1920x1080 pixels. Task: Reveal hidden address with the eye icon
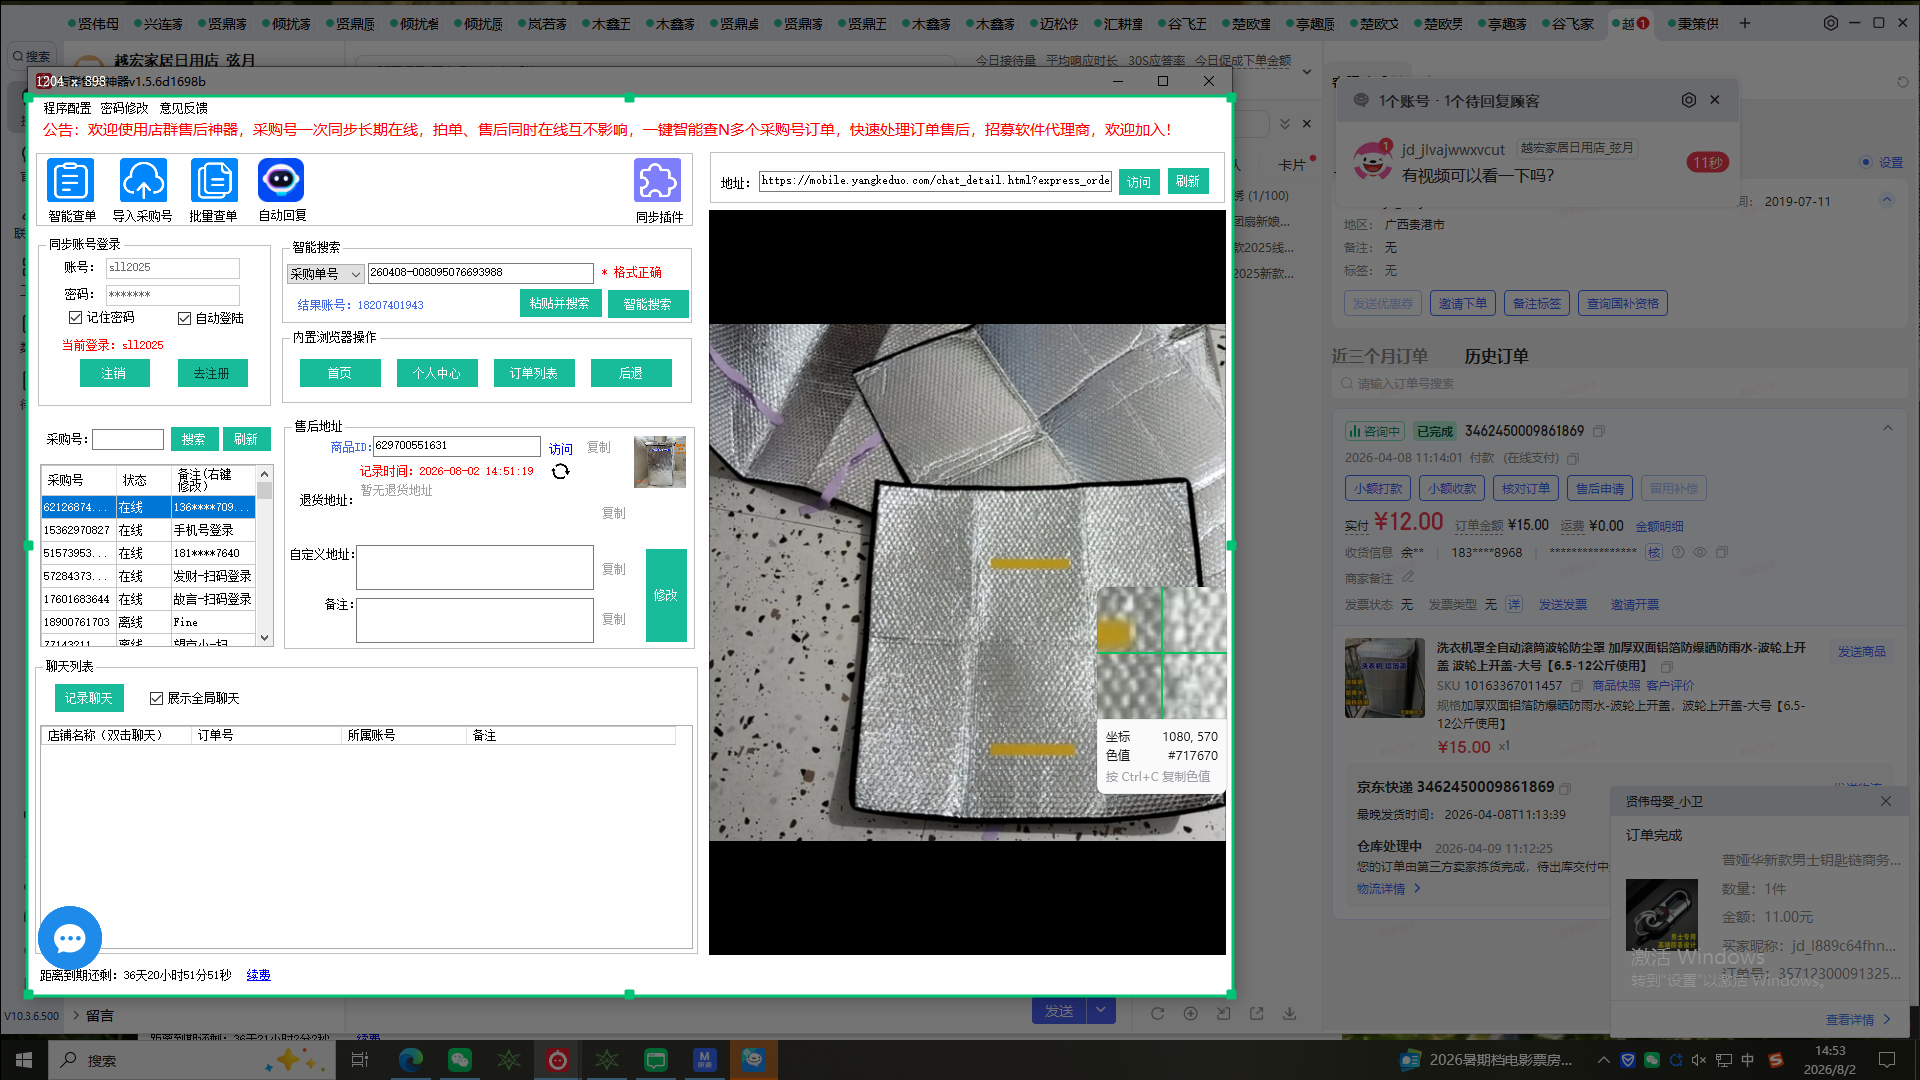pyautogui.click(x=1699, y=552)
